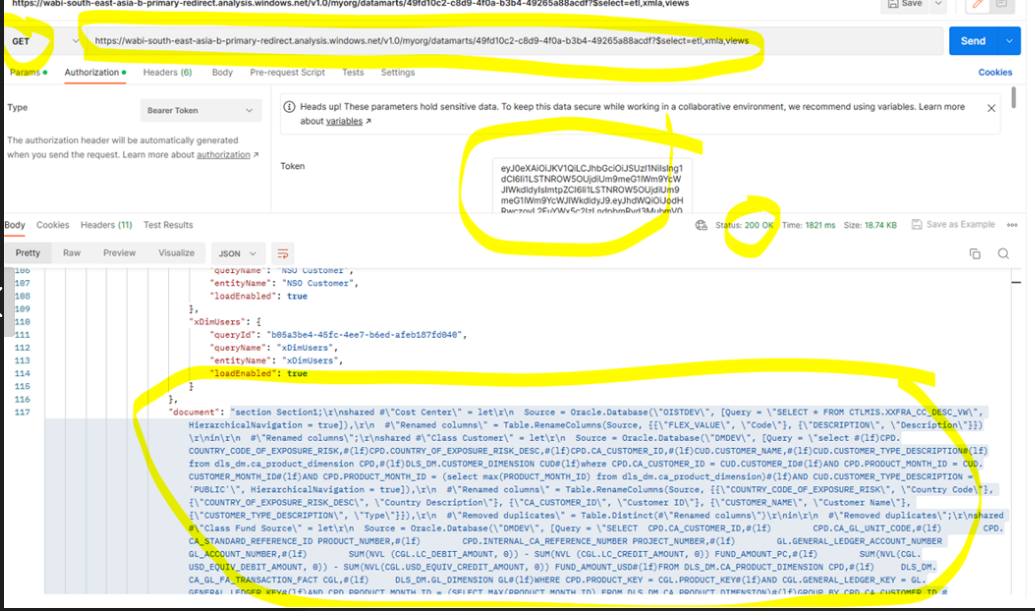Open the request Settings tab

tap(398, 73)
